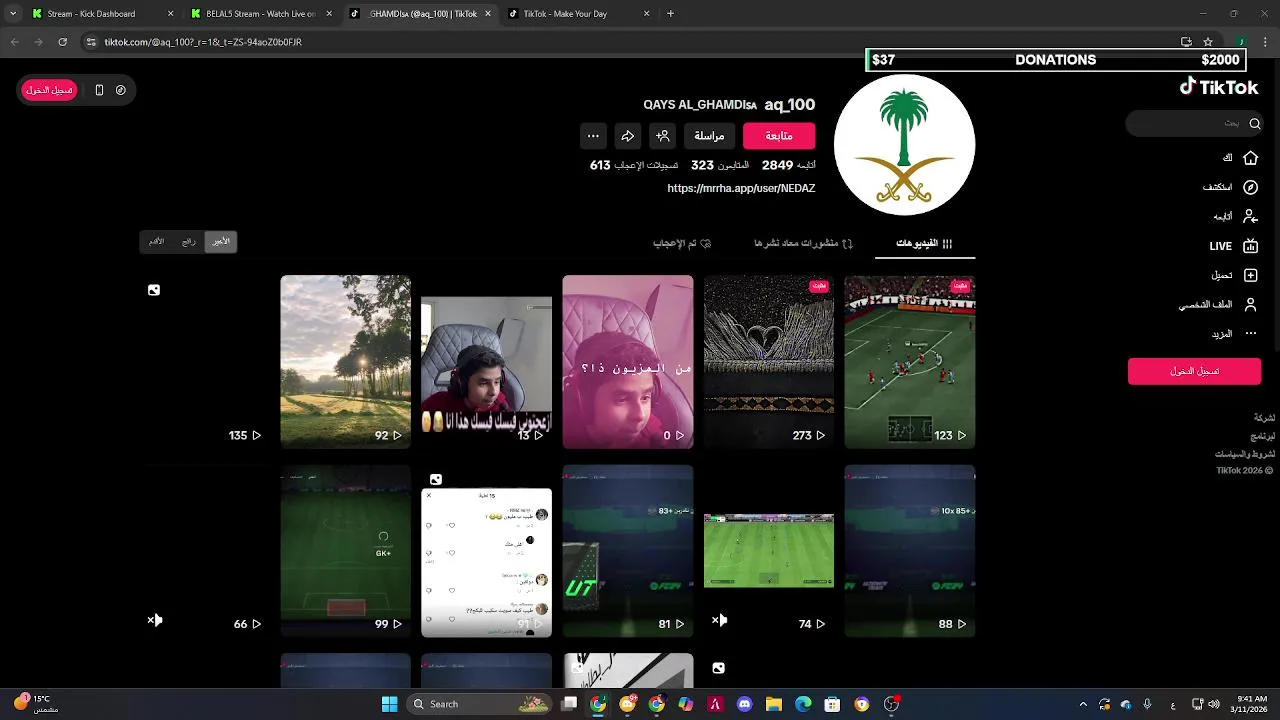Click the volume icon in system tray
Image resolution: width=1280 pixels, height=720 pixels.
tap(1214, 704)
